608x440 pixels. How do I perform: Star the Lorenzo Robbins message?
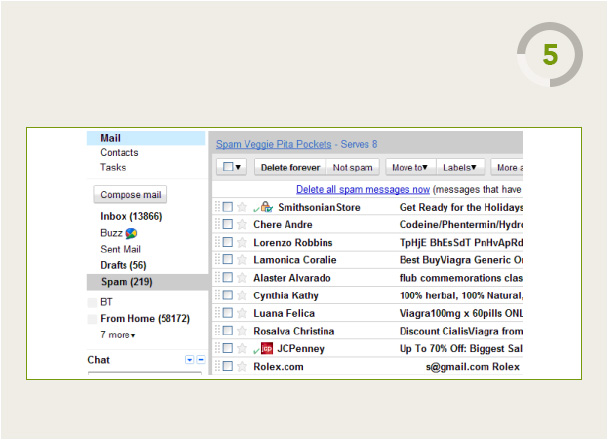tap(242, 242)
